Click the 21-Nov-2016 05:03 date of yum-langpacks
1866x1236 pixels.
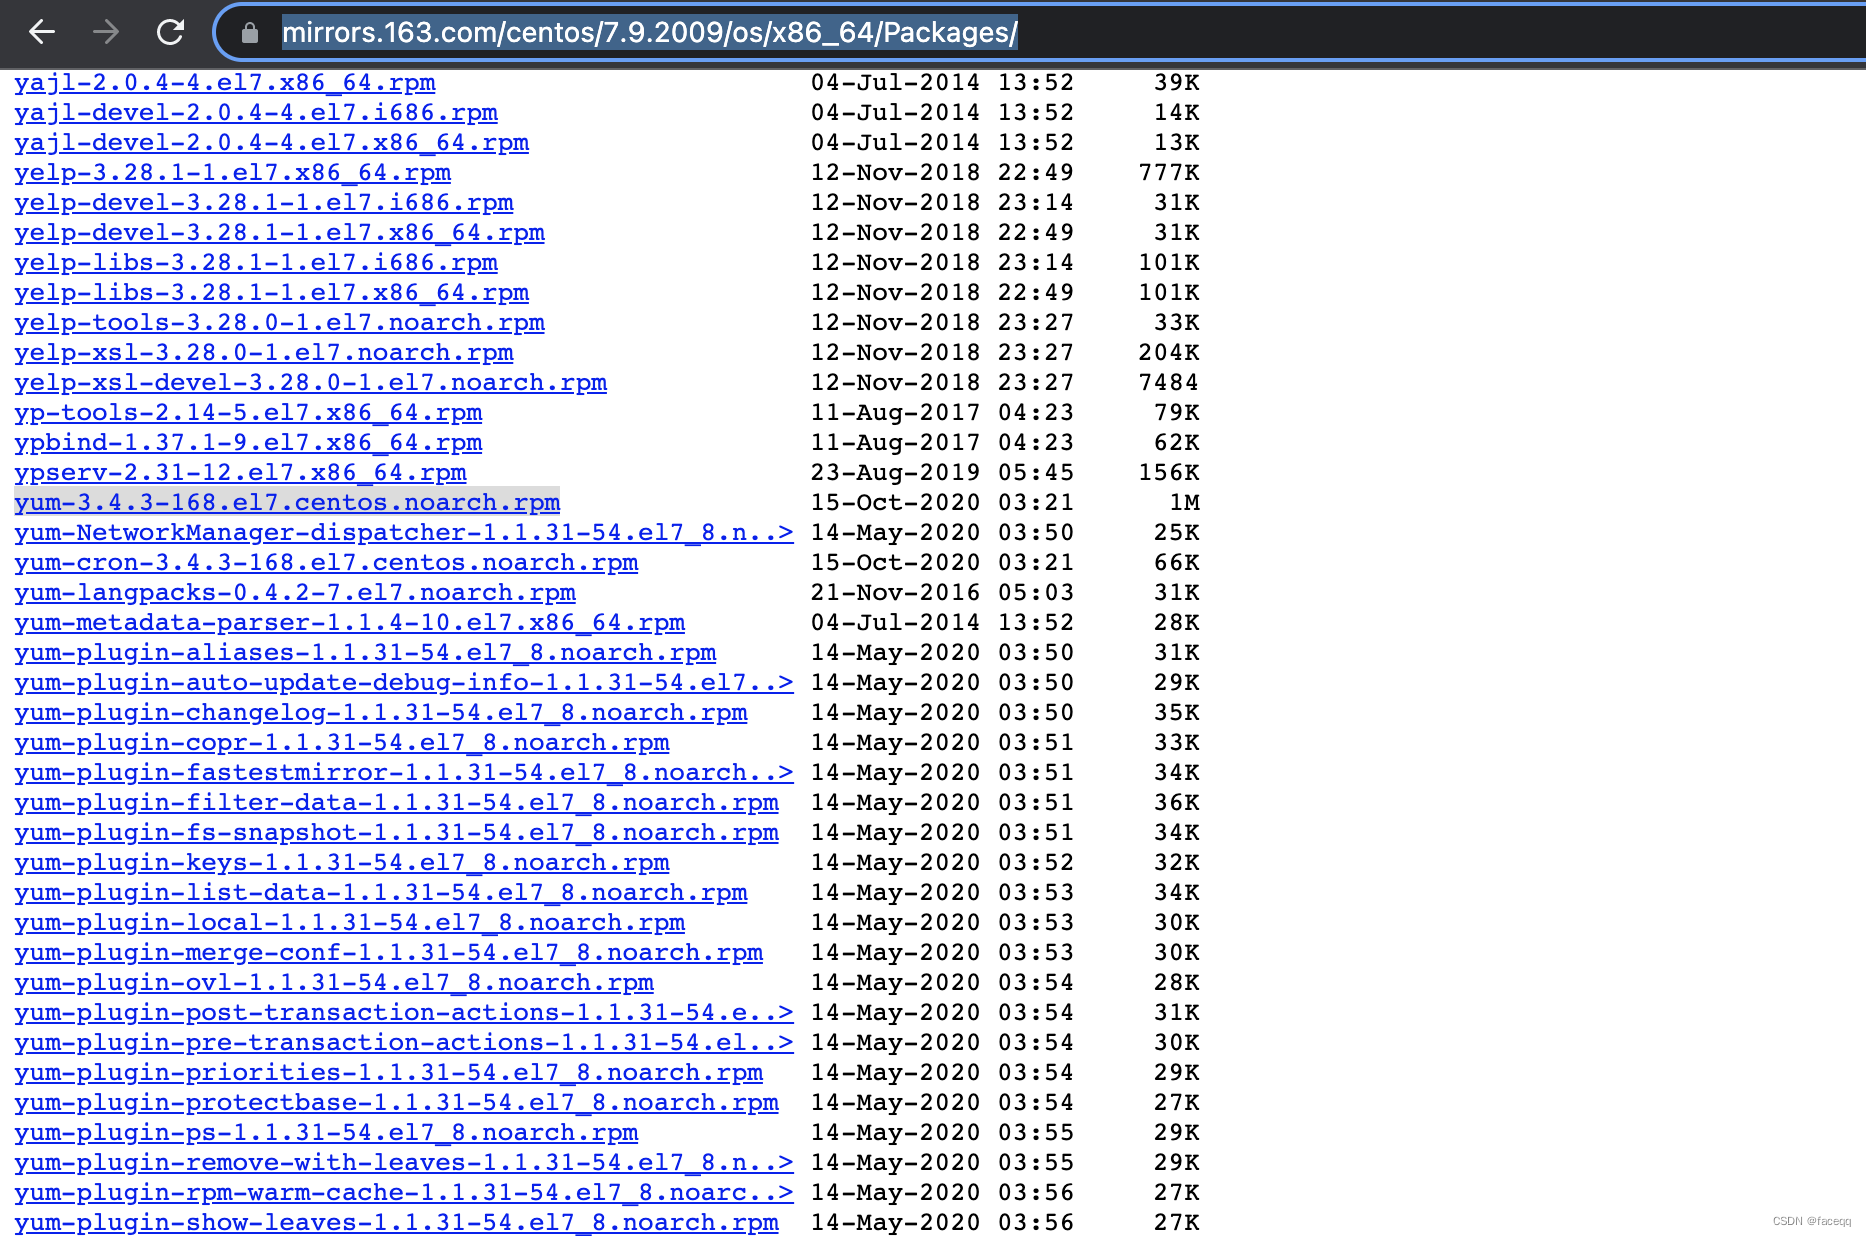pyautogui.click(x=942, y=593)
